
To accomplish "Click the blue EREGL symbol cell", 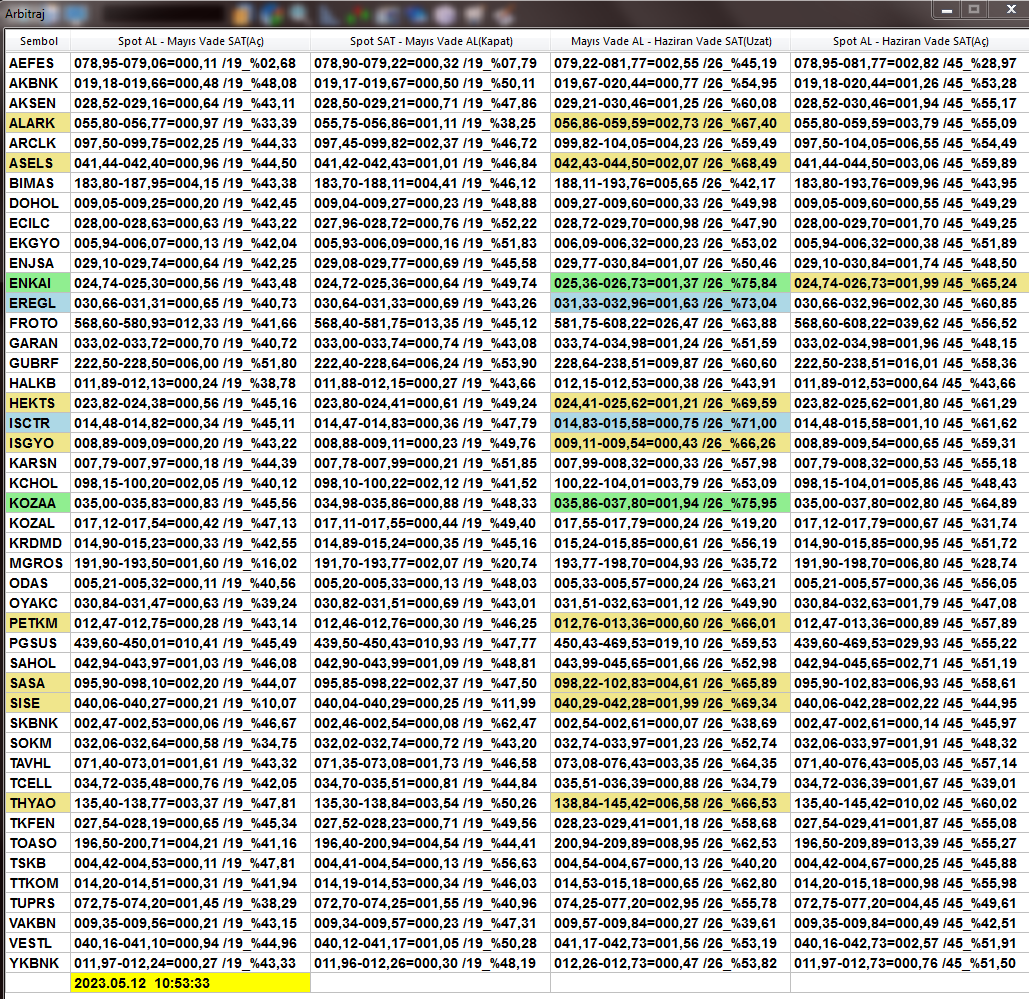I will pos(38,303).
